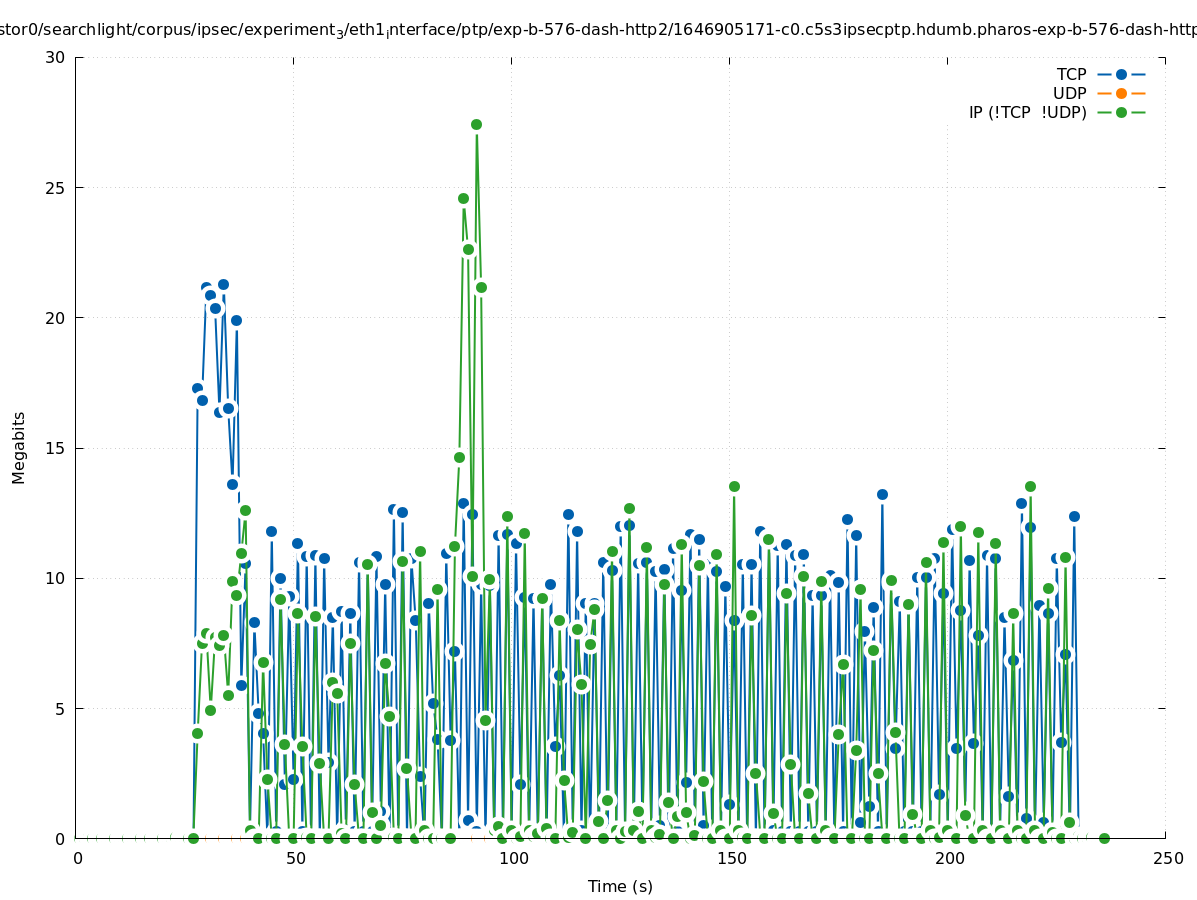Click the green IP legend marker
This screenshot has width=1197, height=900.
pyautogui.click(x=1121, y=113)
